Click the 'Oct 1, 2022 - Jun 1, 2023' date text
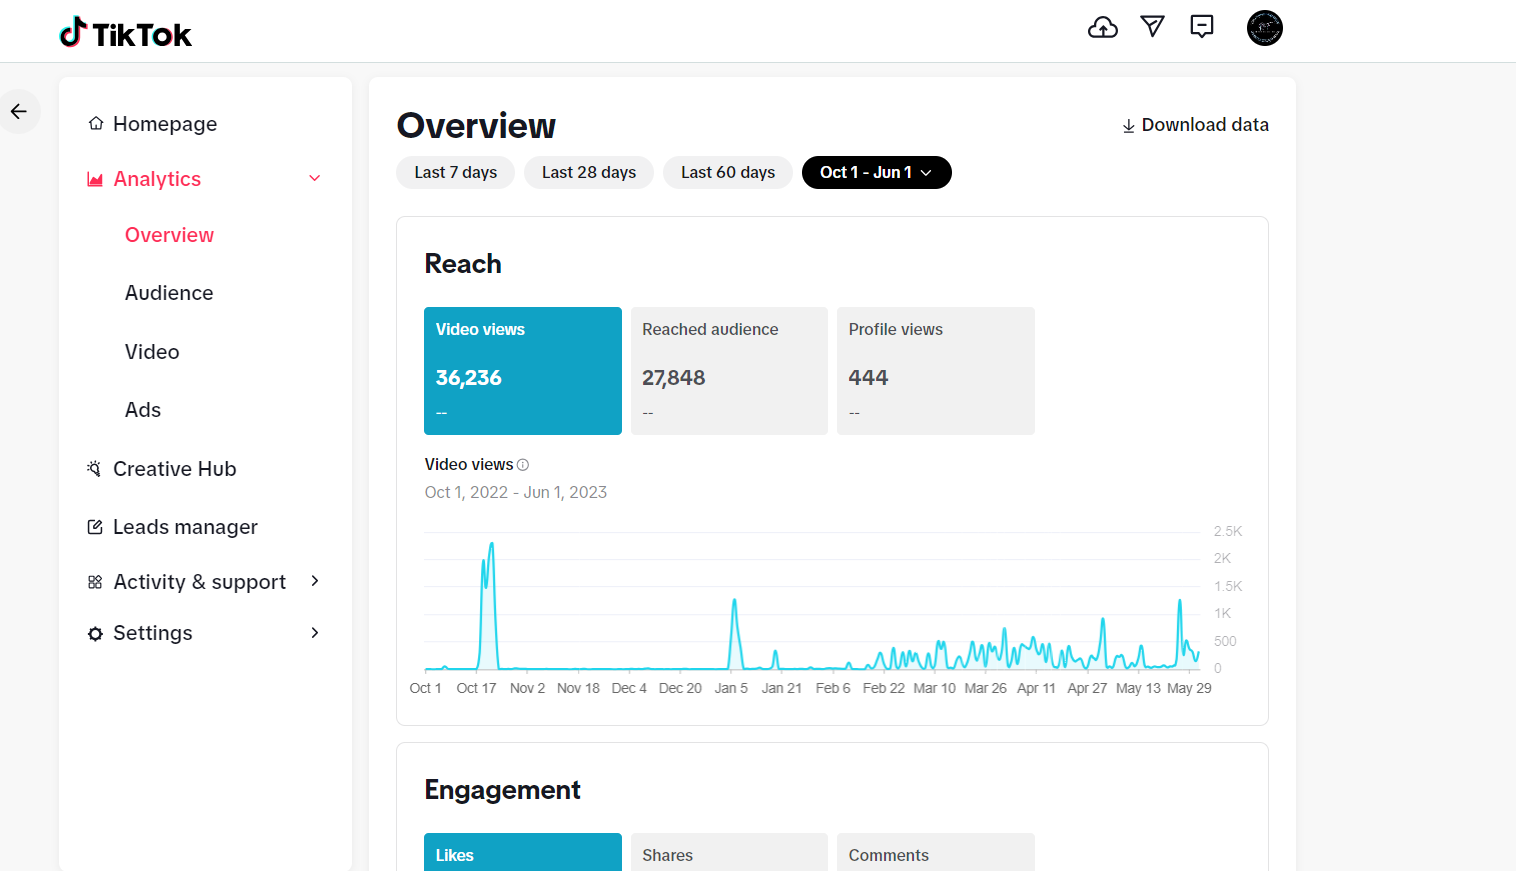The image size is (1516, 871). click(516, 492)
